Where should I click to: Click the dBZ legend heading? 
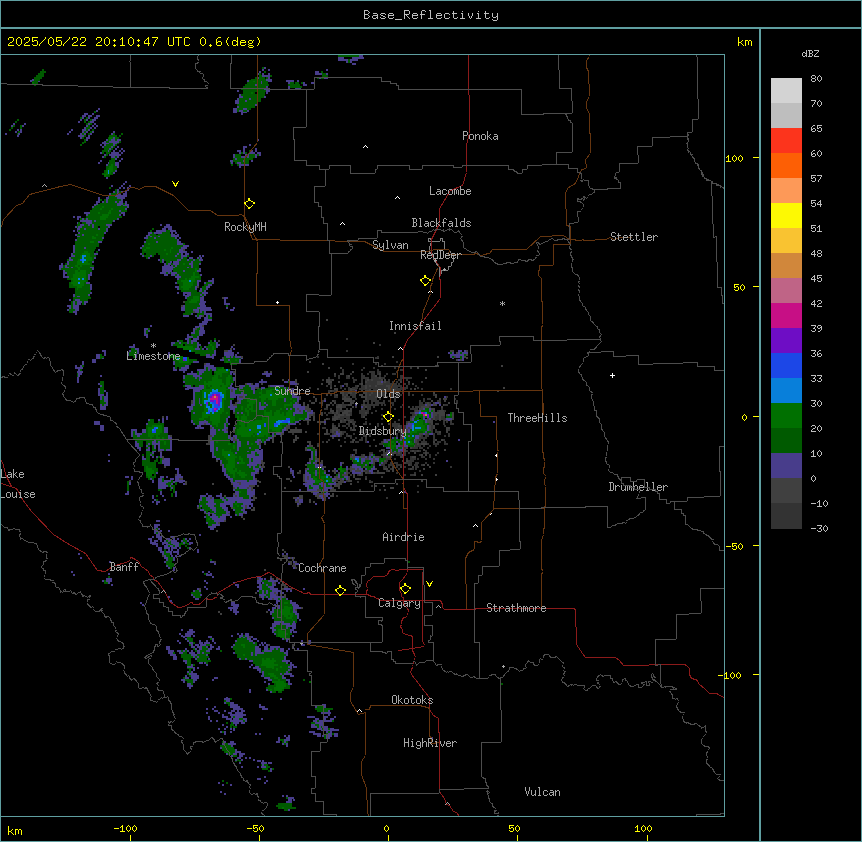(x=810, y=54)
